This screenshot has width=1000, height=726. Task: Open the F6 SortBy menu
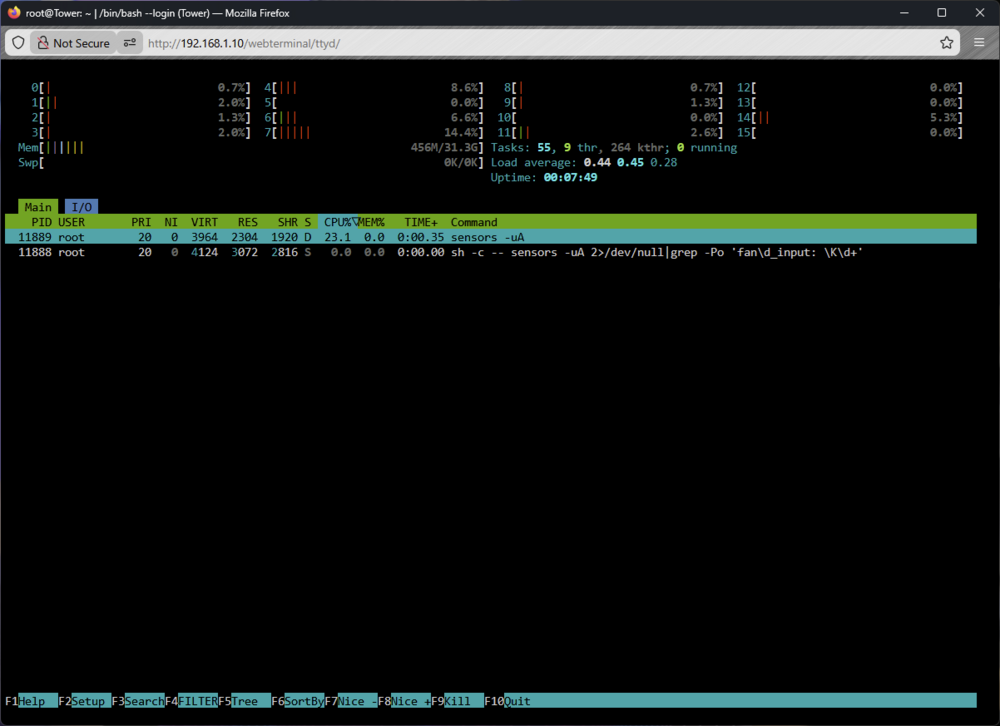coord(298,700)
